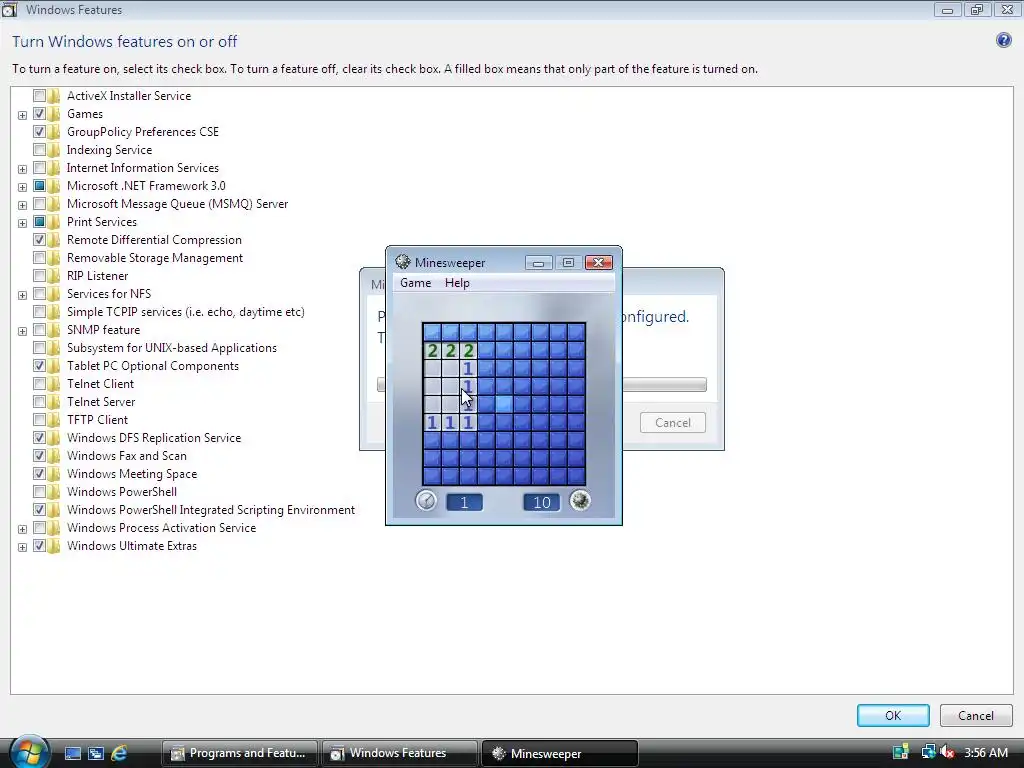Expand Microsoft .NET Framework 3.0 node
1024x768 pixels.
point(22,187)
